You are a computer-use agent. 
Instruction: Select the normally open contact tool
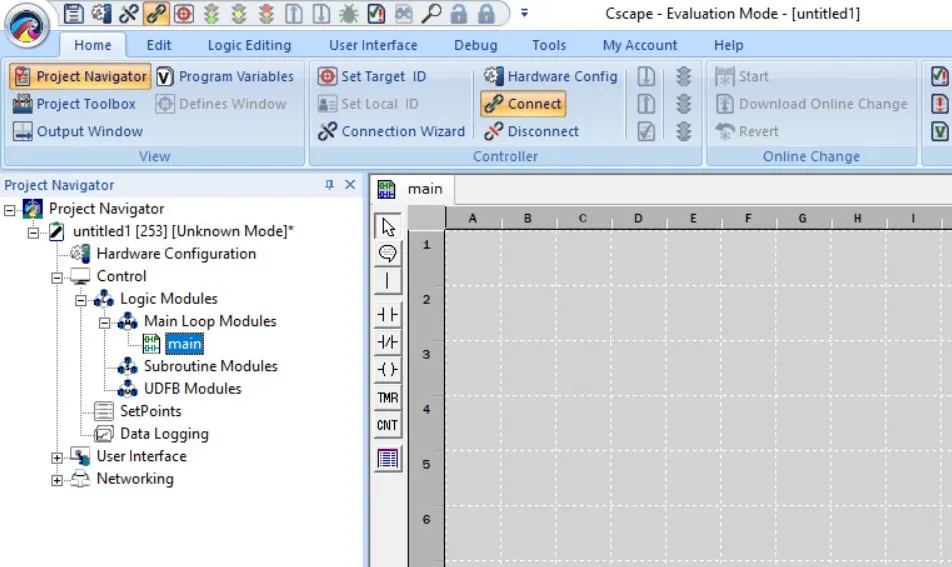(387, 314)
